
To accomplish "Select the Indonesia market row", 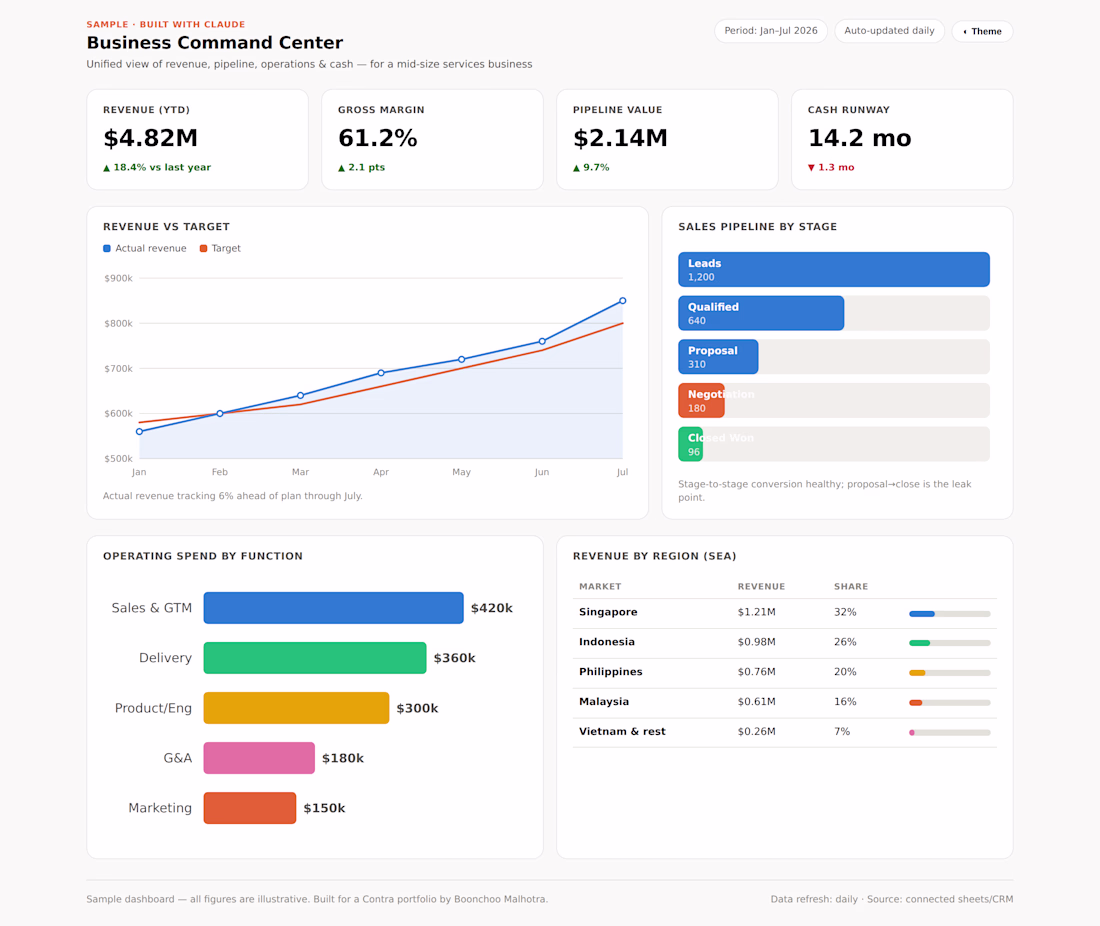I will (784, 643).
